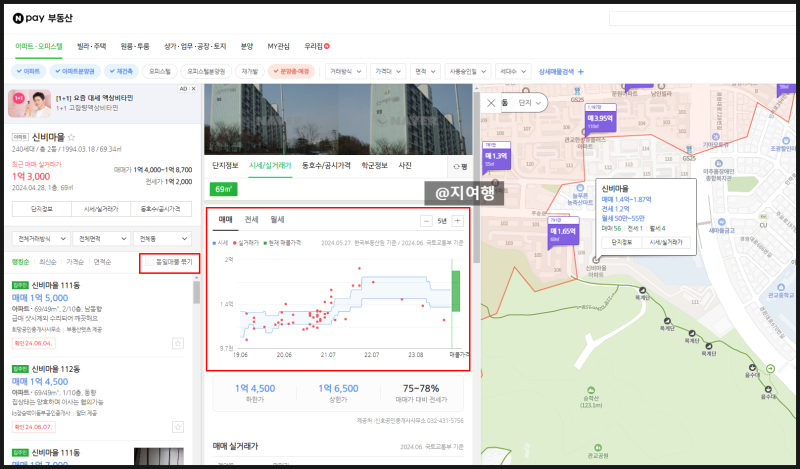The image size is (800, 469).
Task: Open the MY관심 menu
Action: pyautogui.click(x=278, y=46)
